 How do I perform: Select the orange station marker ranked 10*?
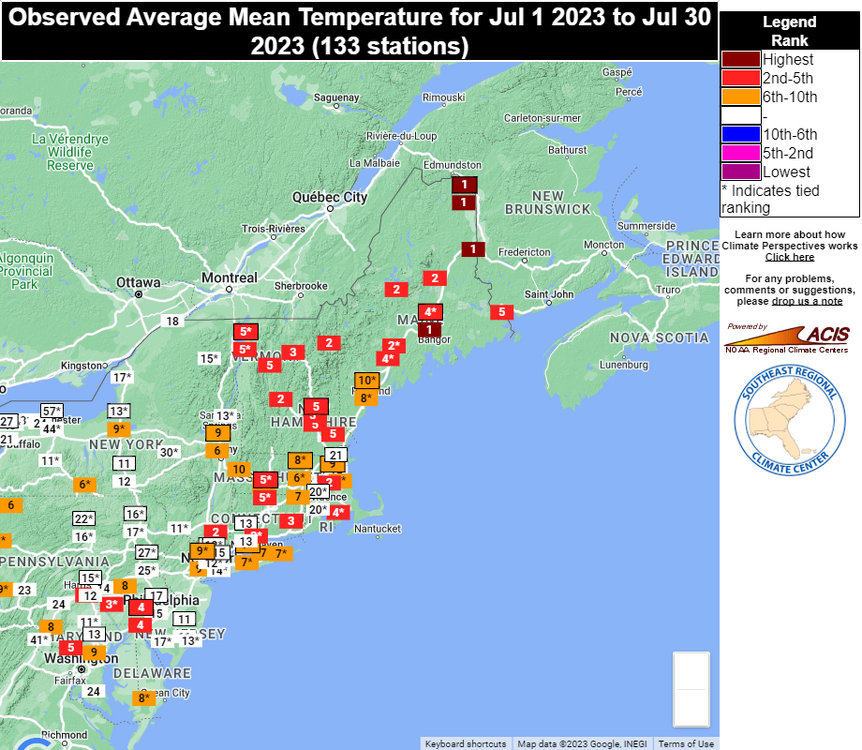(x=367, y=380)
